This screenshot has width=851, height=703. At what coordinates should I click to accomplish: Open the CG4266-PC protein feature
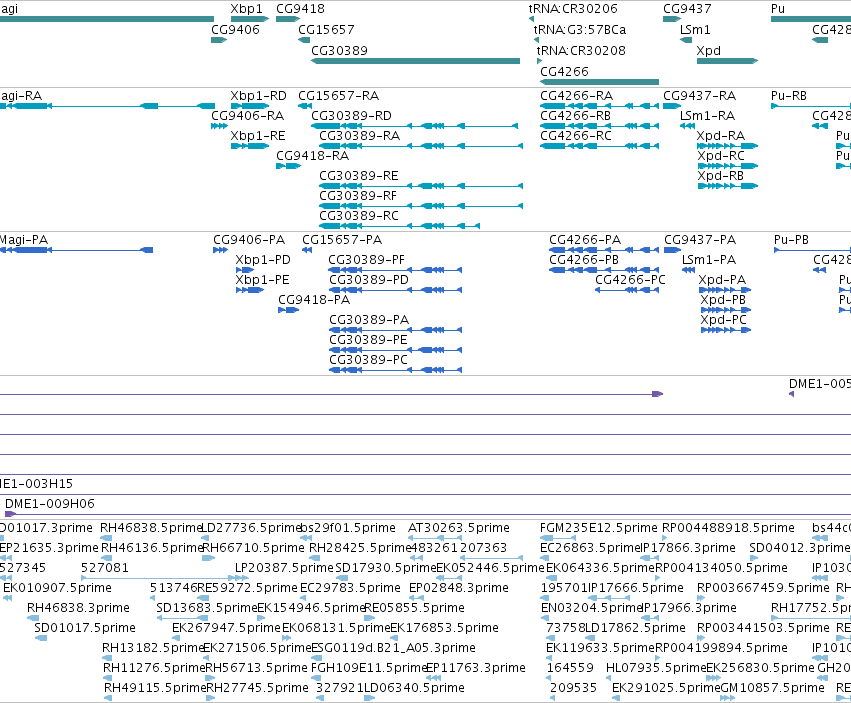point(627,290)
